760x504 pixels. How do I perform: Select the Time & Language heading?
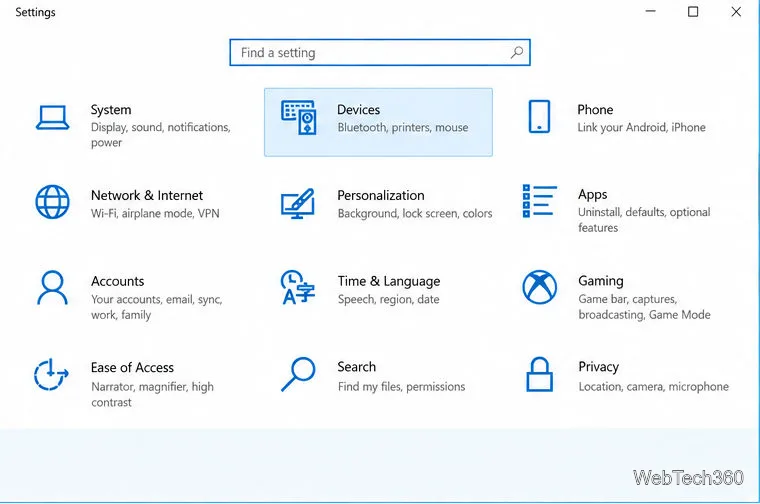tap(389, 281)
